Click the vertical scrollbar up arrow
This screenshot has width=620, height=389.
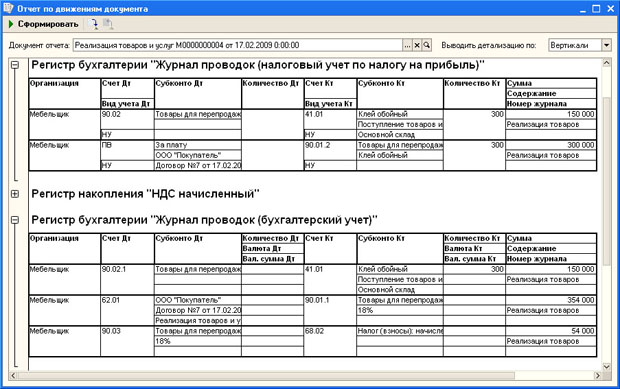point(607,63)
